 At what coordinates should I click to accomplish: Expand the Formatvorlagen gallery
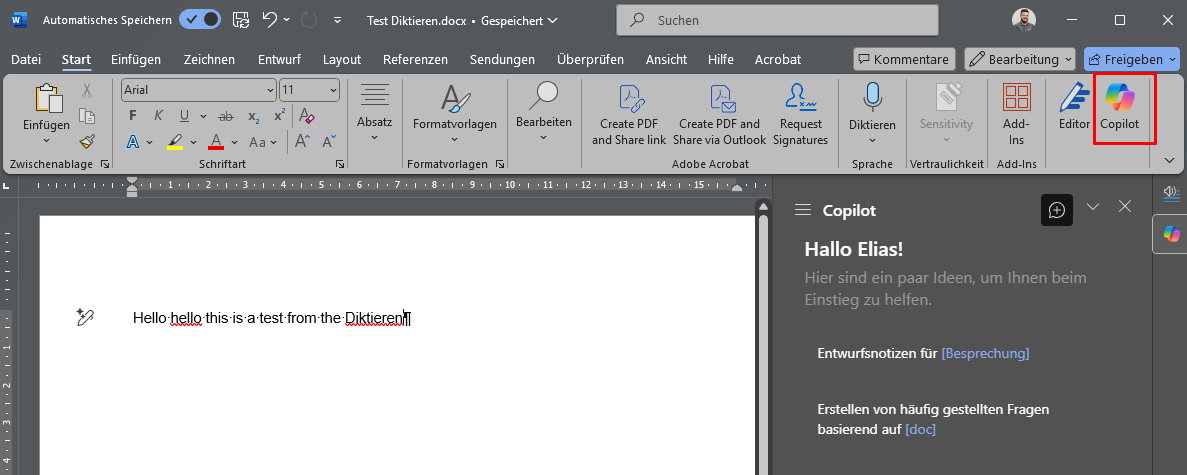coord(454,115)
